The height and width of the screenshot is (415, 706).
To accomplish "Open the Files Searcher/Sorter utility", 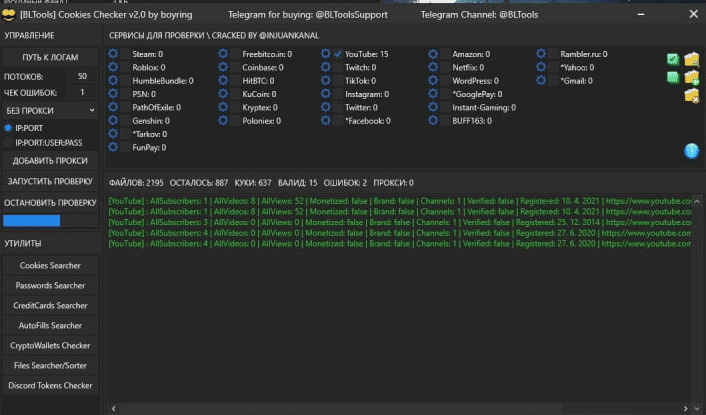I will (x=51, y=366).
